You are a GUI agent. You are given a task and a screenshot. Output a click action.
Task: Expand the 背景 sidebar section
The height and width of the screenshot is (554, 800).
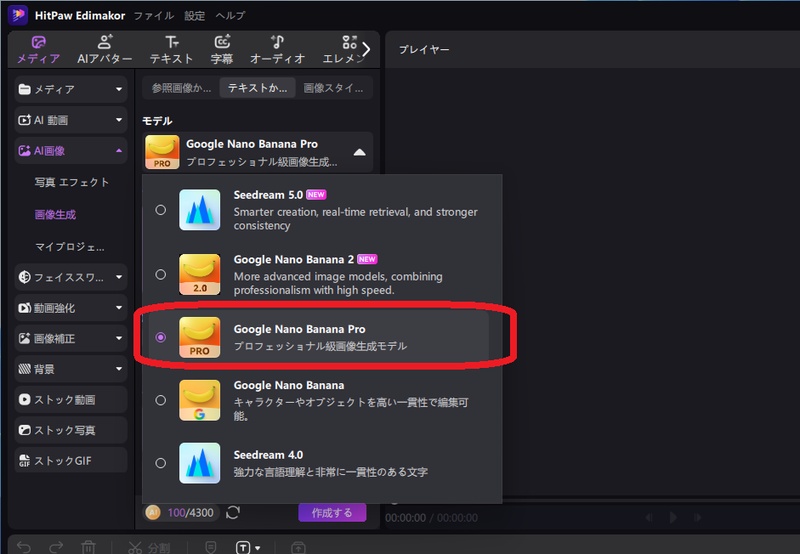(x=119, y=369)
